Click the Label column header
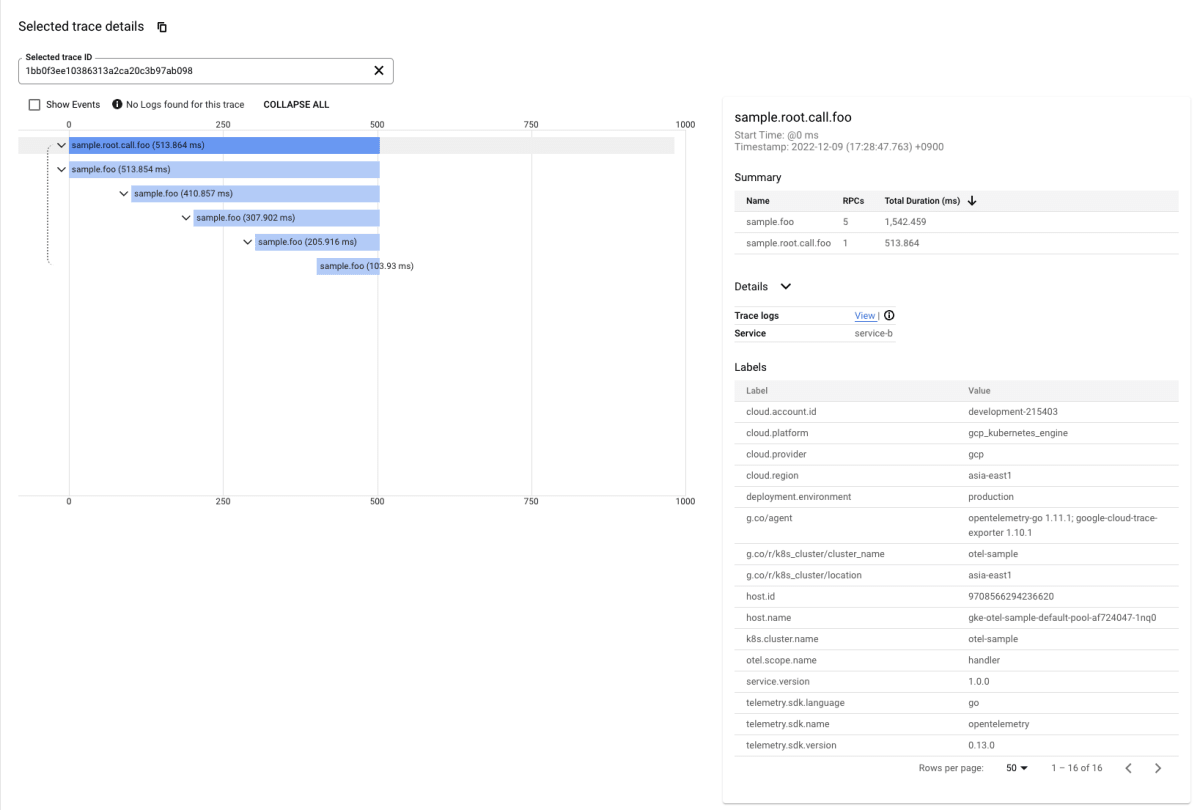 pos(757,390)
